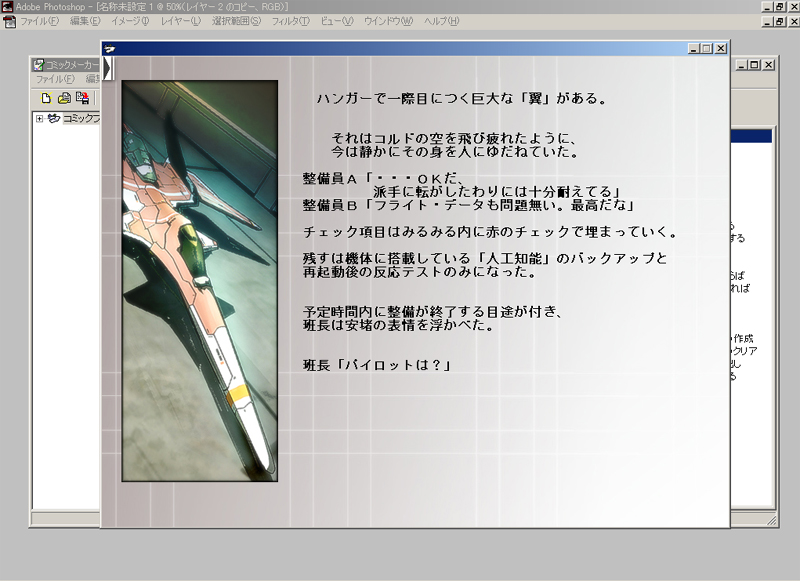This screenshot has height=581, width=800.
Task: Click the line '整備員B「フライト・データも問題無い。最高だな」'
Action: (x=468, y=205)
